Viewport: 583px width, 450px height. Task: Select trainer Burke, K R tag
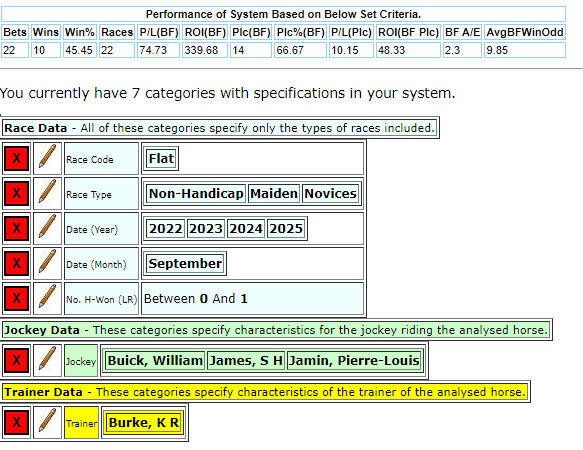[x=144, y=423]
